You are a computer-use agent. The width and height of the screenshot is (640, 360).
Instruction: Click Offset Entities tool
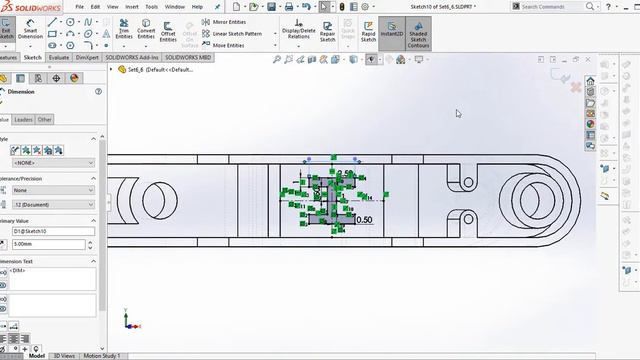point(168,31)
